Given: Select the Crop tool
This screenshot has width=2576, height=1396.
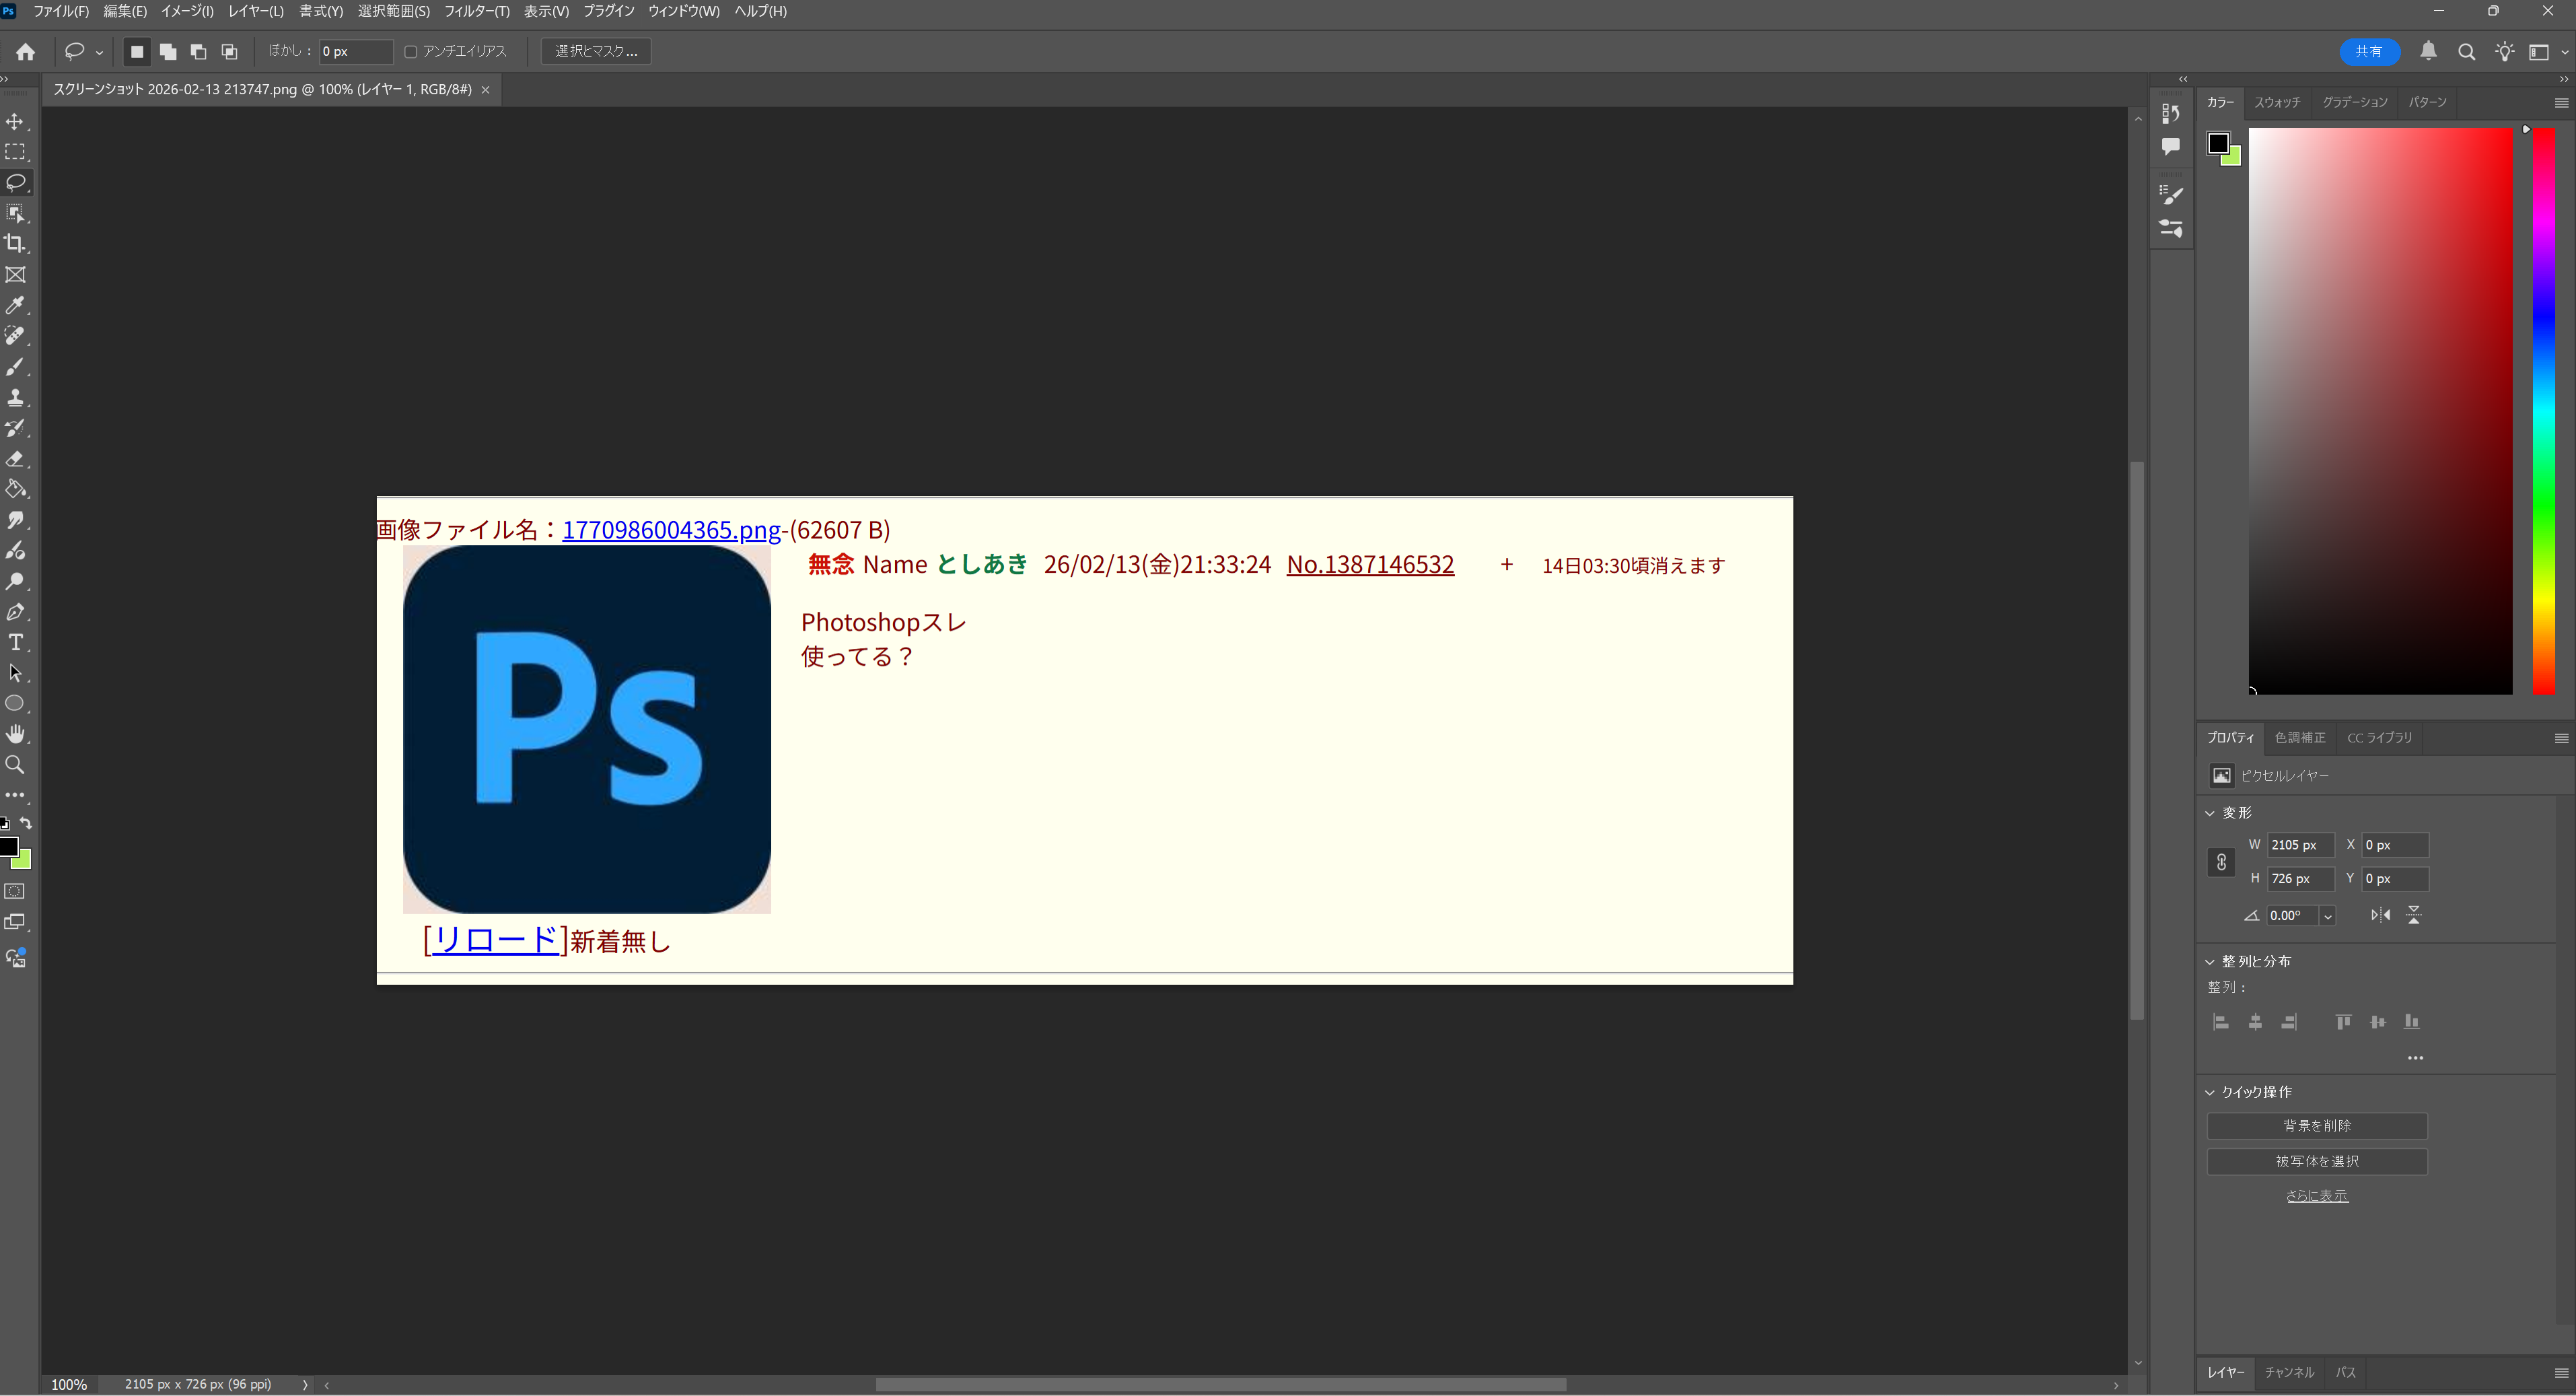Looking at the screenshot, I should pyautogui.click(x=15, y=243).
